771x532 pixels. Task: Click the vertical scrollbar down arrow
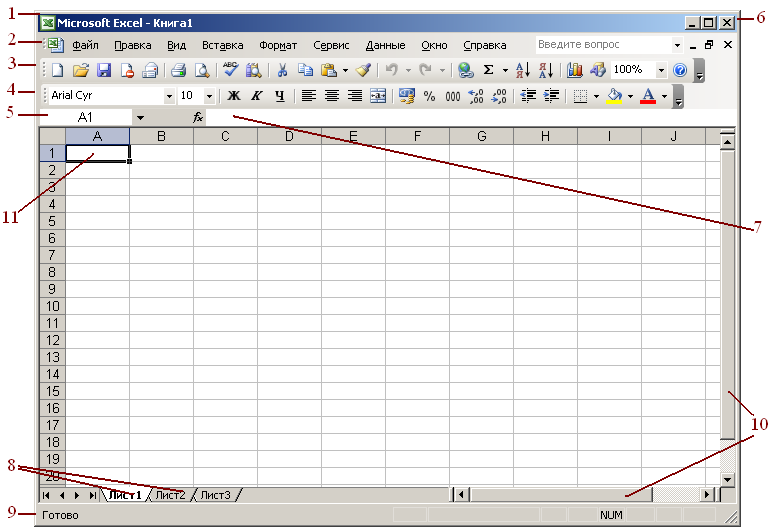coord(727,479)
